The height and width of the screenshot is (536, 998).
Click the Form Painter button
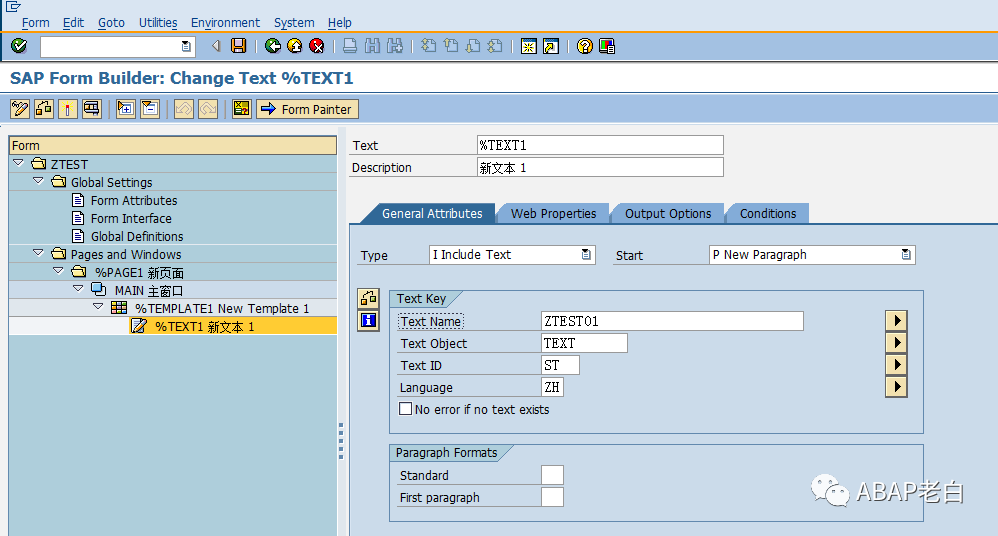(308, 109)
